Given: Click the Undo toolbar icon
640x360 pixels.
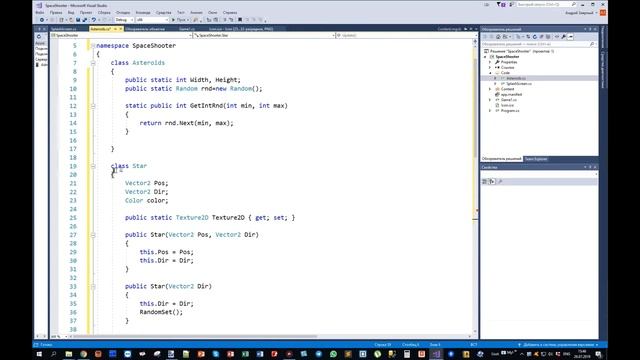Looking at the screenshot, I should [x=94, y=20].
